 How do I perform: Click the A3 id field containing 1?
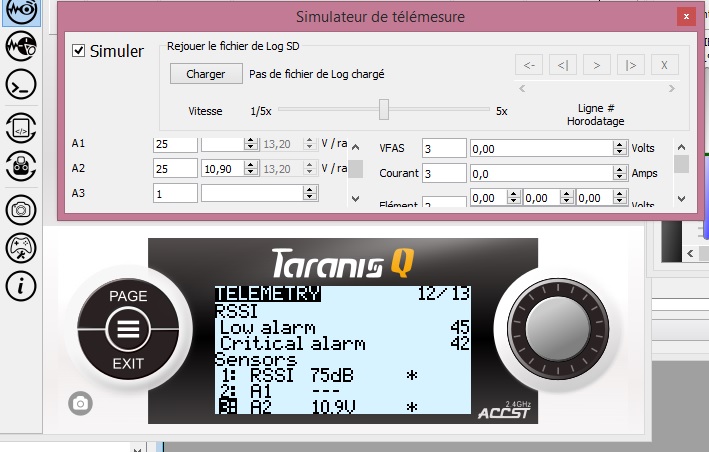tap(175, 193)
